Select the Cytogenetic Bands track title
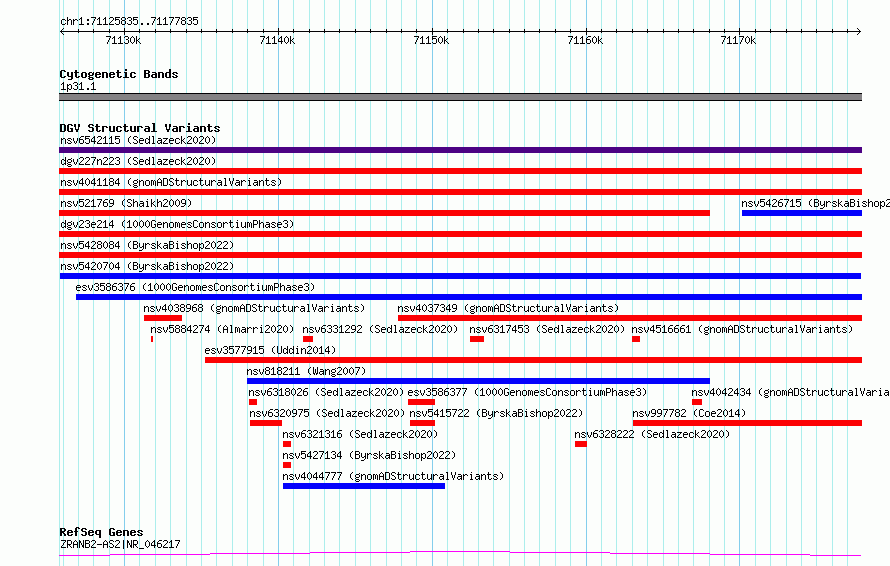 tap(119, 74)
